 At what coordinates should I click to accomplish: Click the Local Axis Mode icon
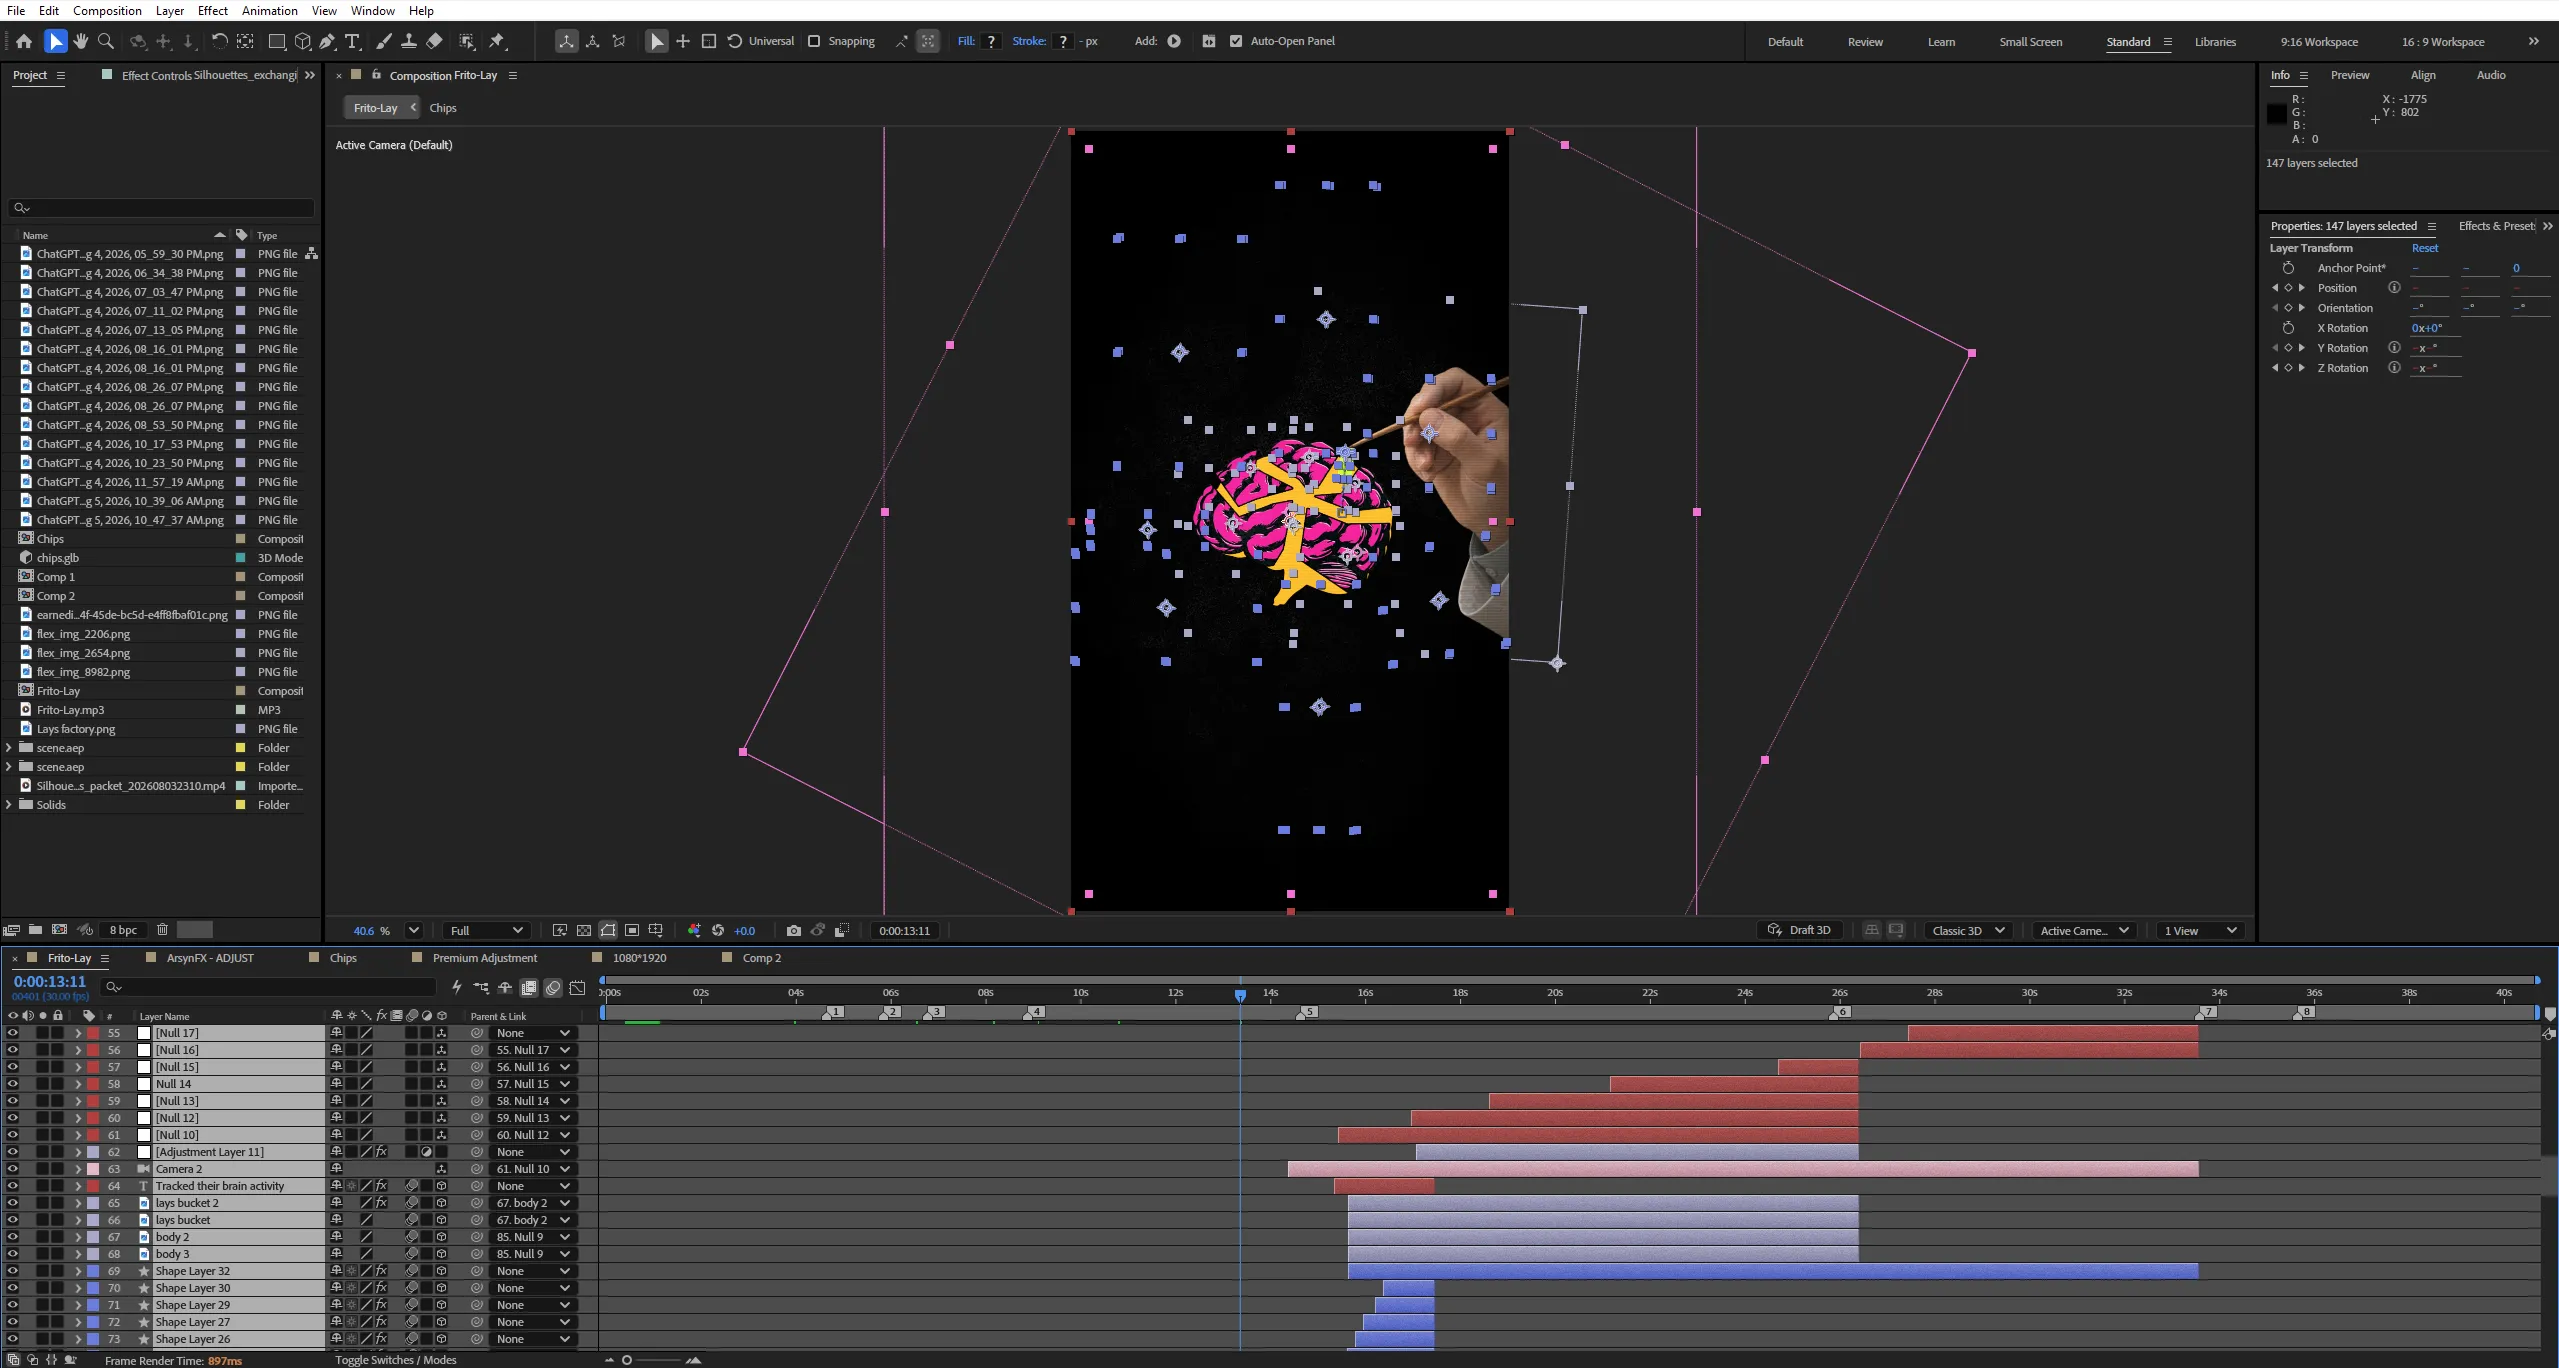click(x=567, y=41)
